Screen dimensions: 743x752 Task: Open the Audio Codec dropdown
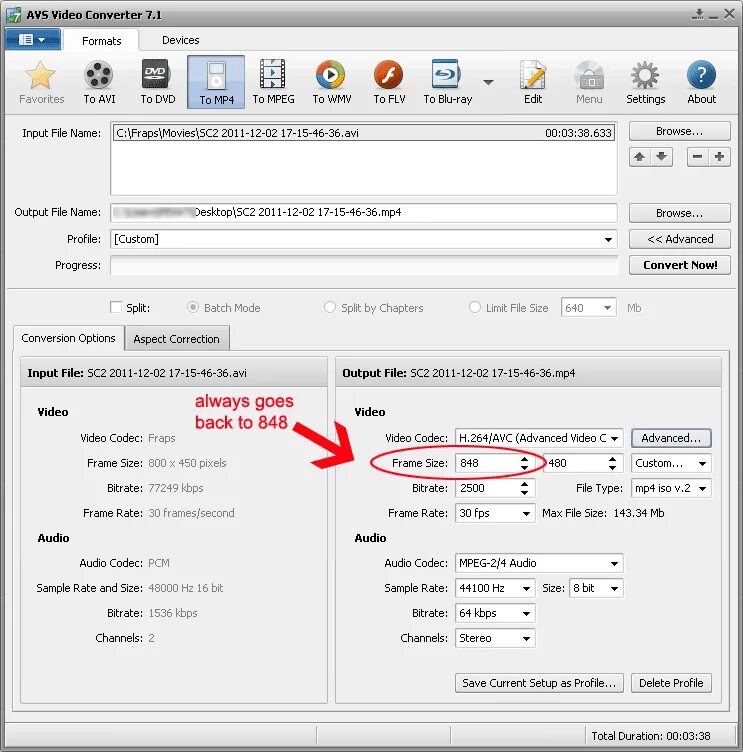coord(614,563)
